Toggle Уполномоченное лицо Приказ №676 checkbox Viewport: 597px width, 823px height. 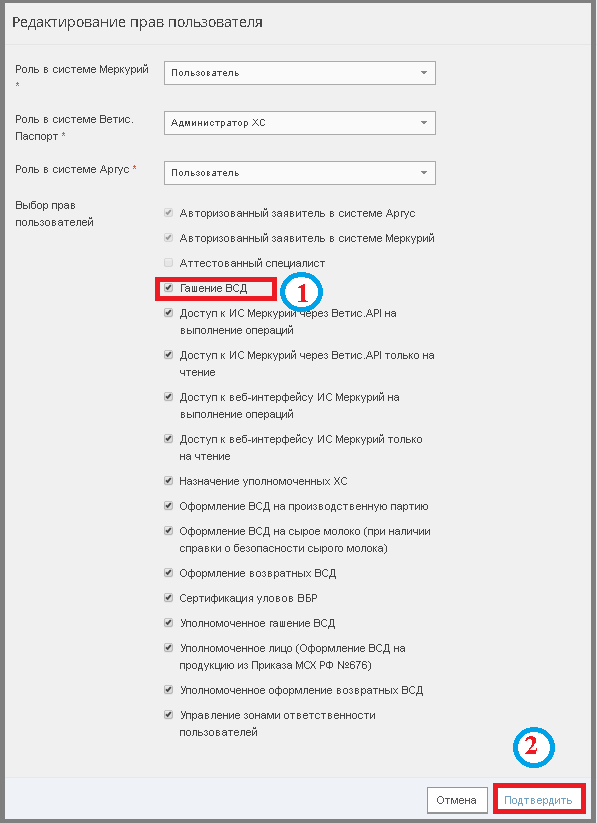169,648
